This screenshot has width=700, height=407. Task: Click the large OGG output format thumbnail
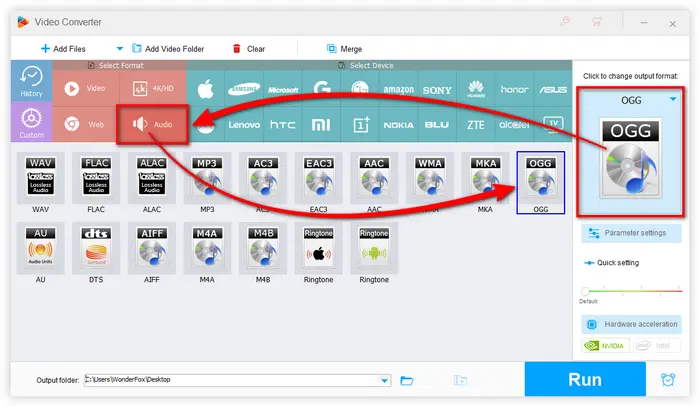630,158
